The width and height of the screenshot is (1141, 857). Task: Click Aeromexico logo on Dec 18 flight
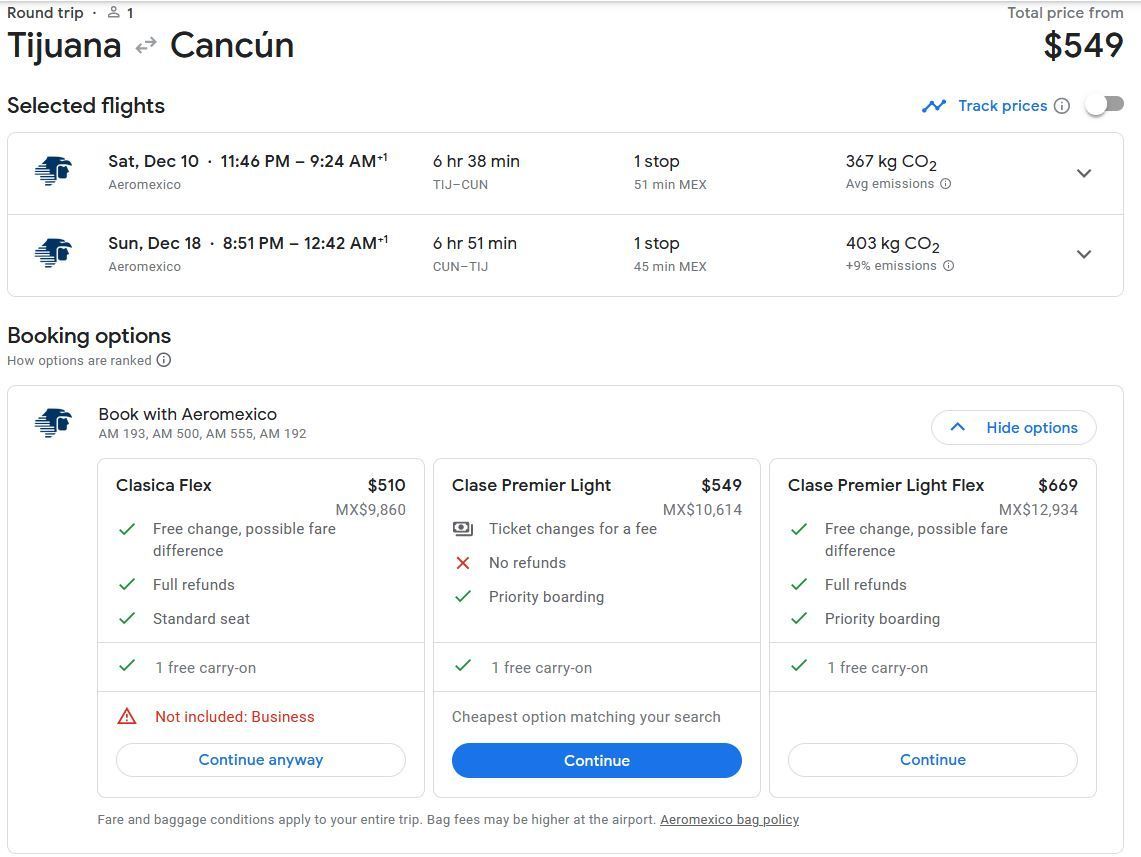click(53, 254)
